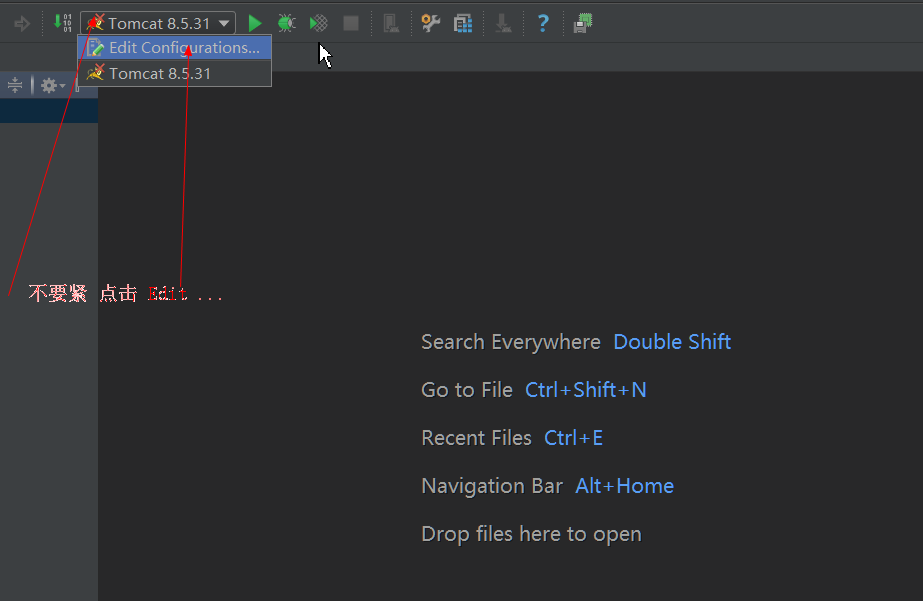This screenshot has width=923, height=601.
Task: Click the Double Shift shortcut hint
Action: (672, 342)
